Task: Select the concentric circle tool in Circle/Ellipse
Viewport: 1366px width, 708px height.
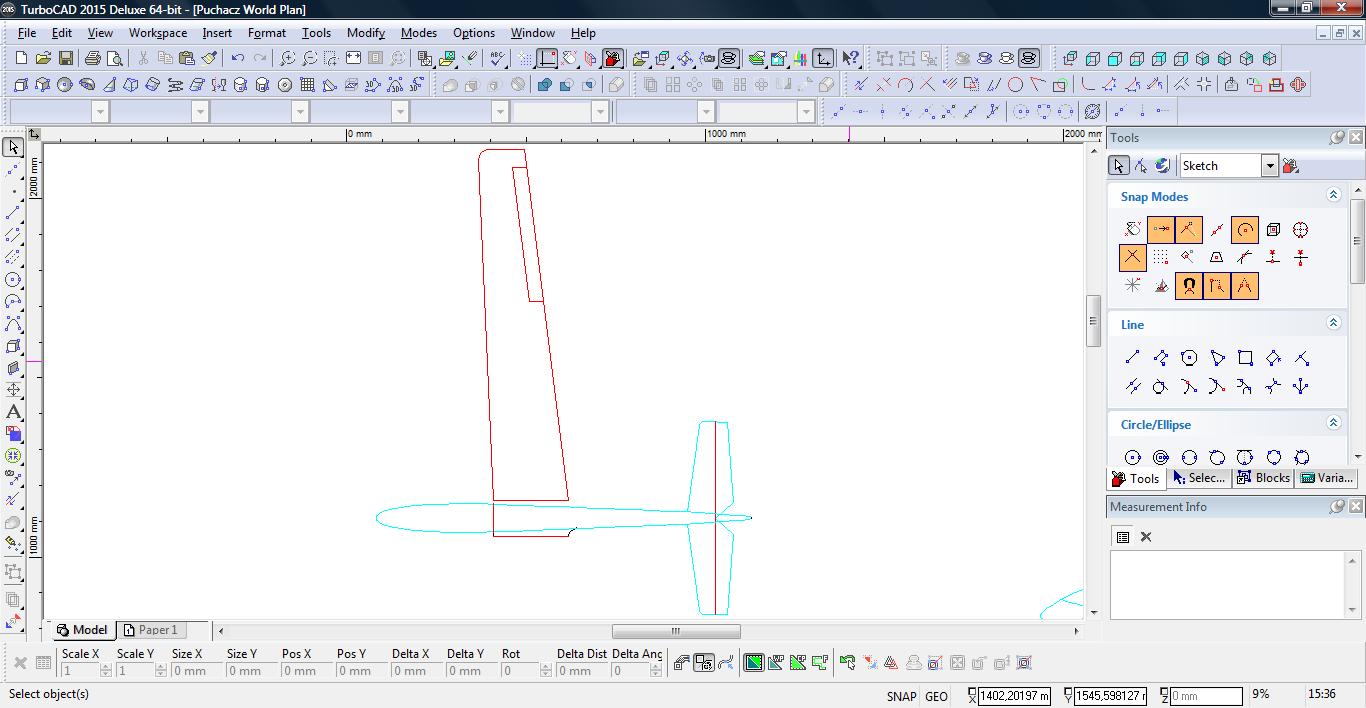Action: [x=1161, y=458]
